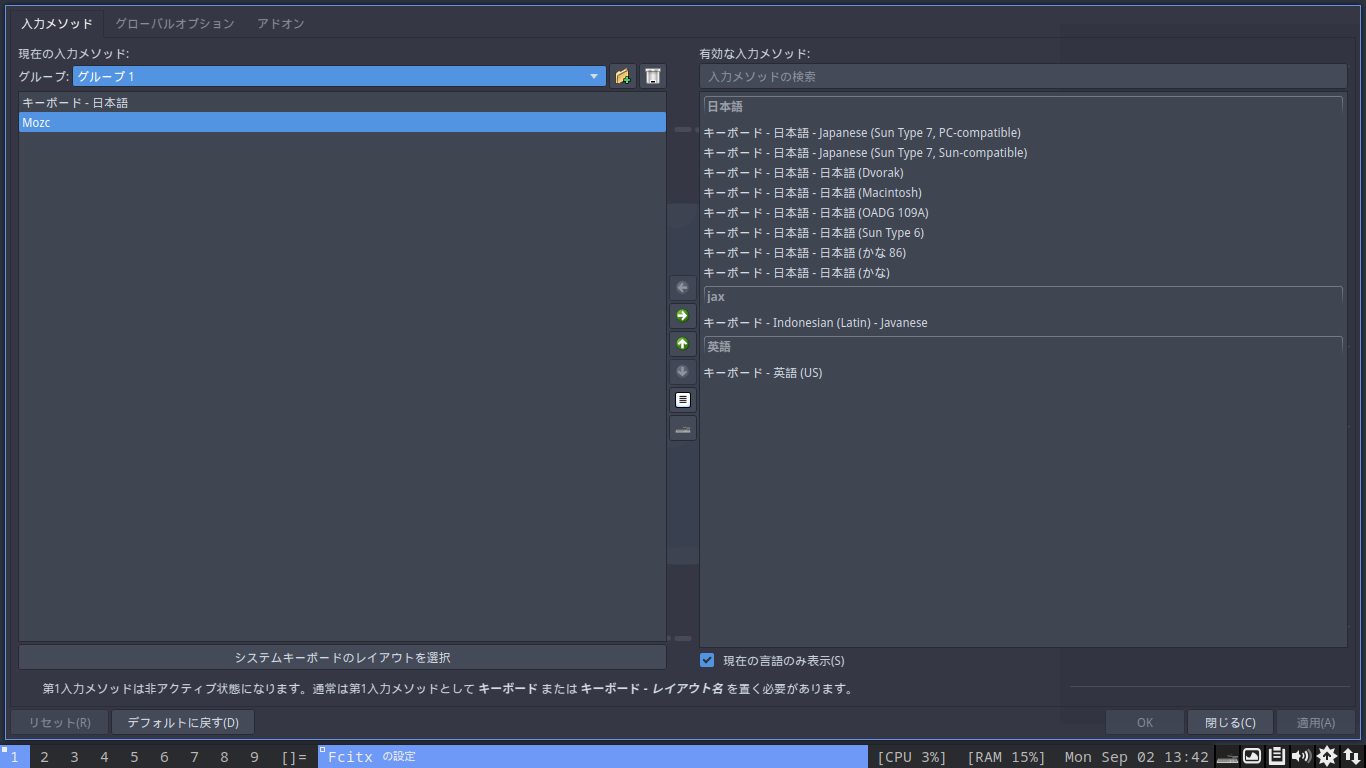Image resolution: width=1366 pixels, height=768 pixels.
Task: Click the layout indicator in the panel
Action: click(x=294, y=757)
